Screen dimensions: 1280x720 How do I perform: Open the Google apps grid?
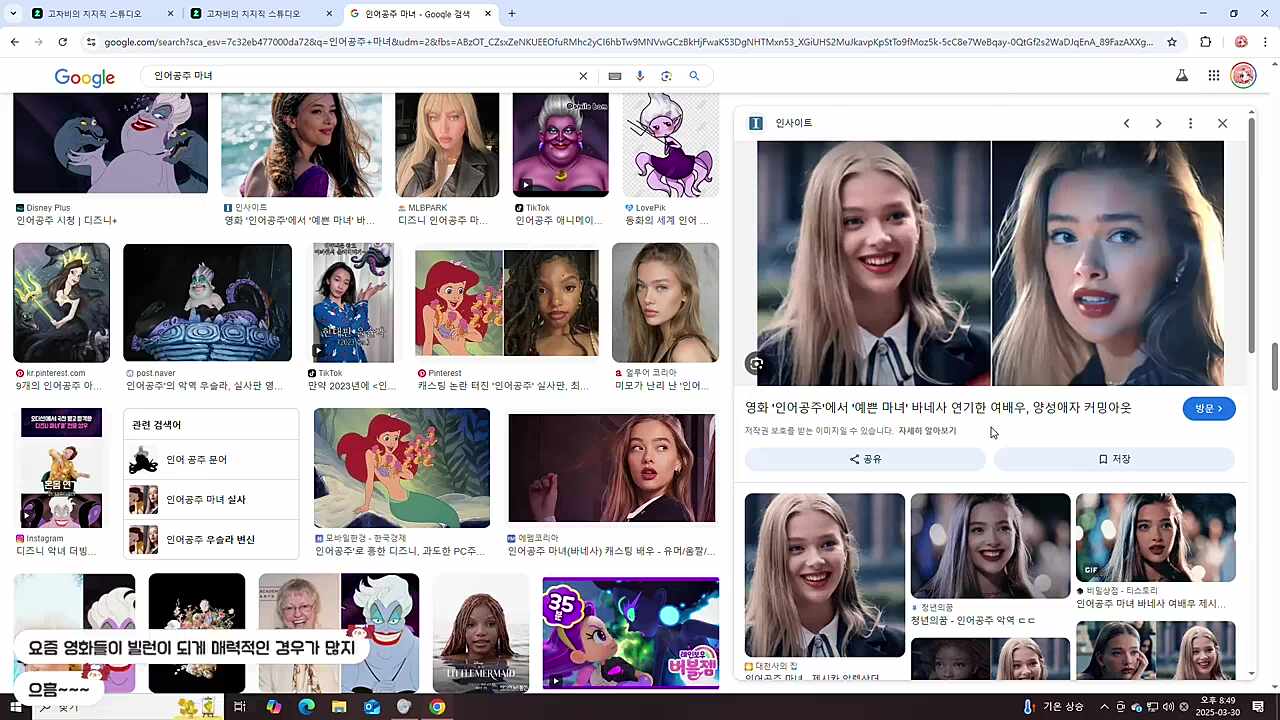tap(1213, 75)
